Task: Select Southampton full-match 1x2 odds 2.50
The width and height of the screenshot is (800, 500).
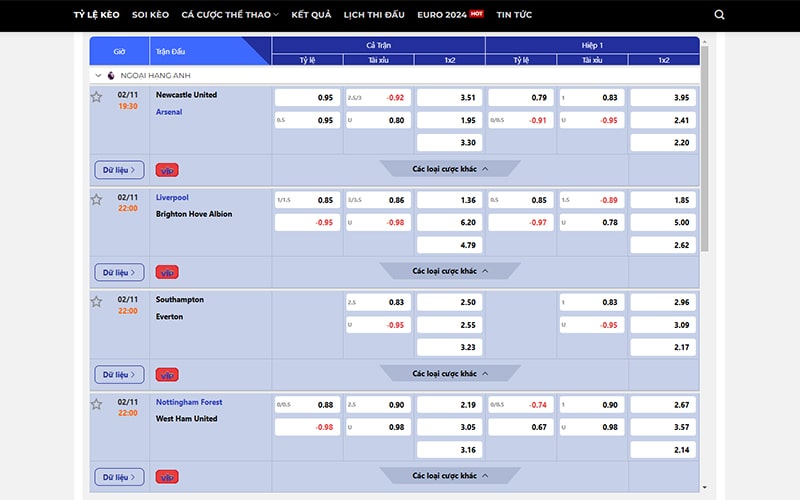Action: pyautogui.click(x=449, y=302)
